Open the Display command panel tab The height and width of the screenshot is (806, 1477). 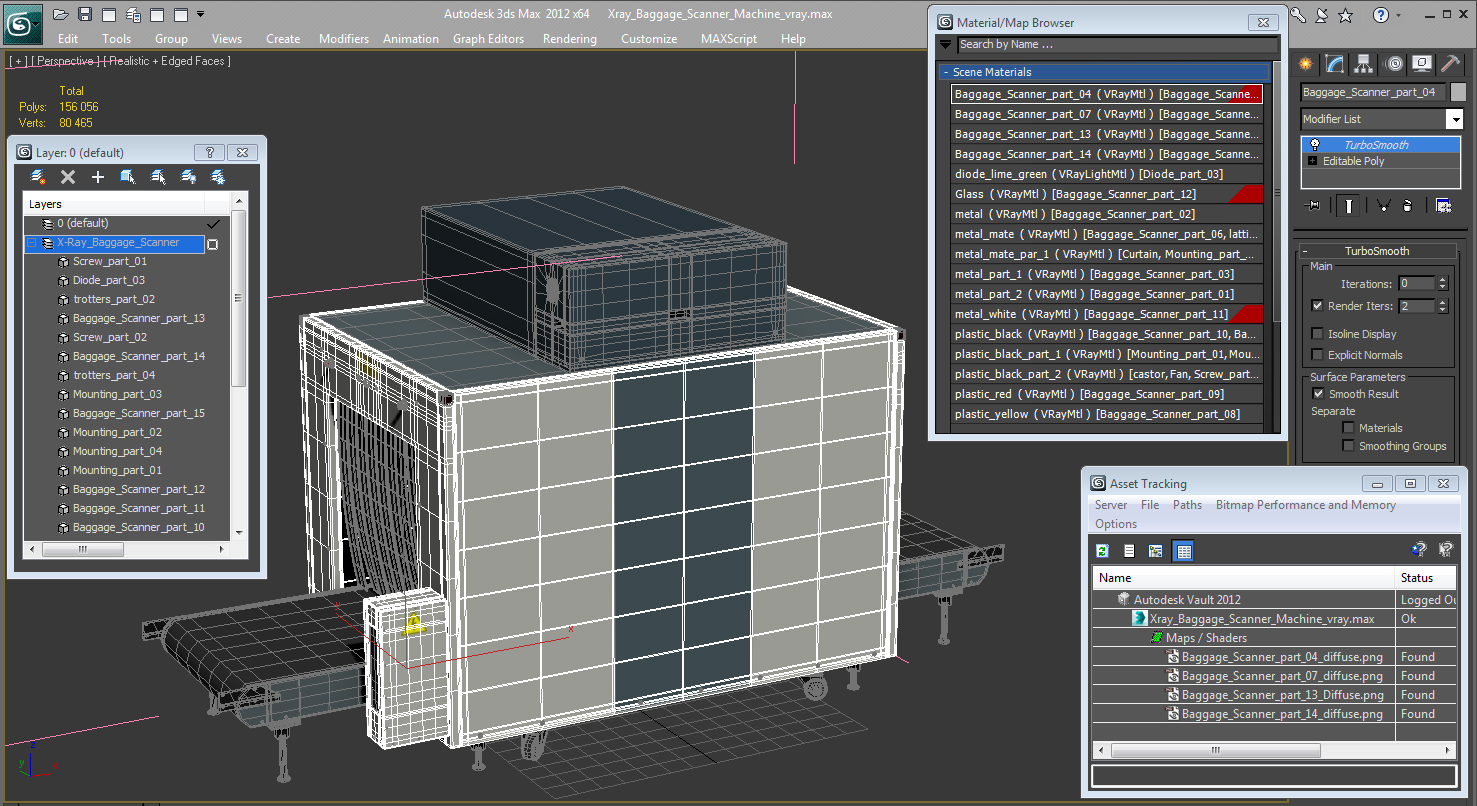[1422, 64]
